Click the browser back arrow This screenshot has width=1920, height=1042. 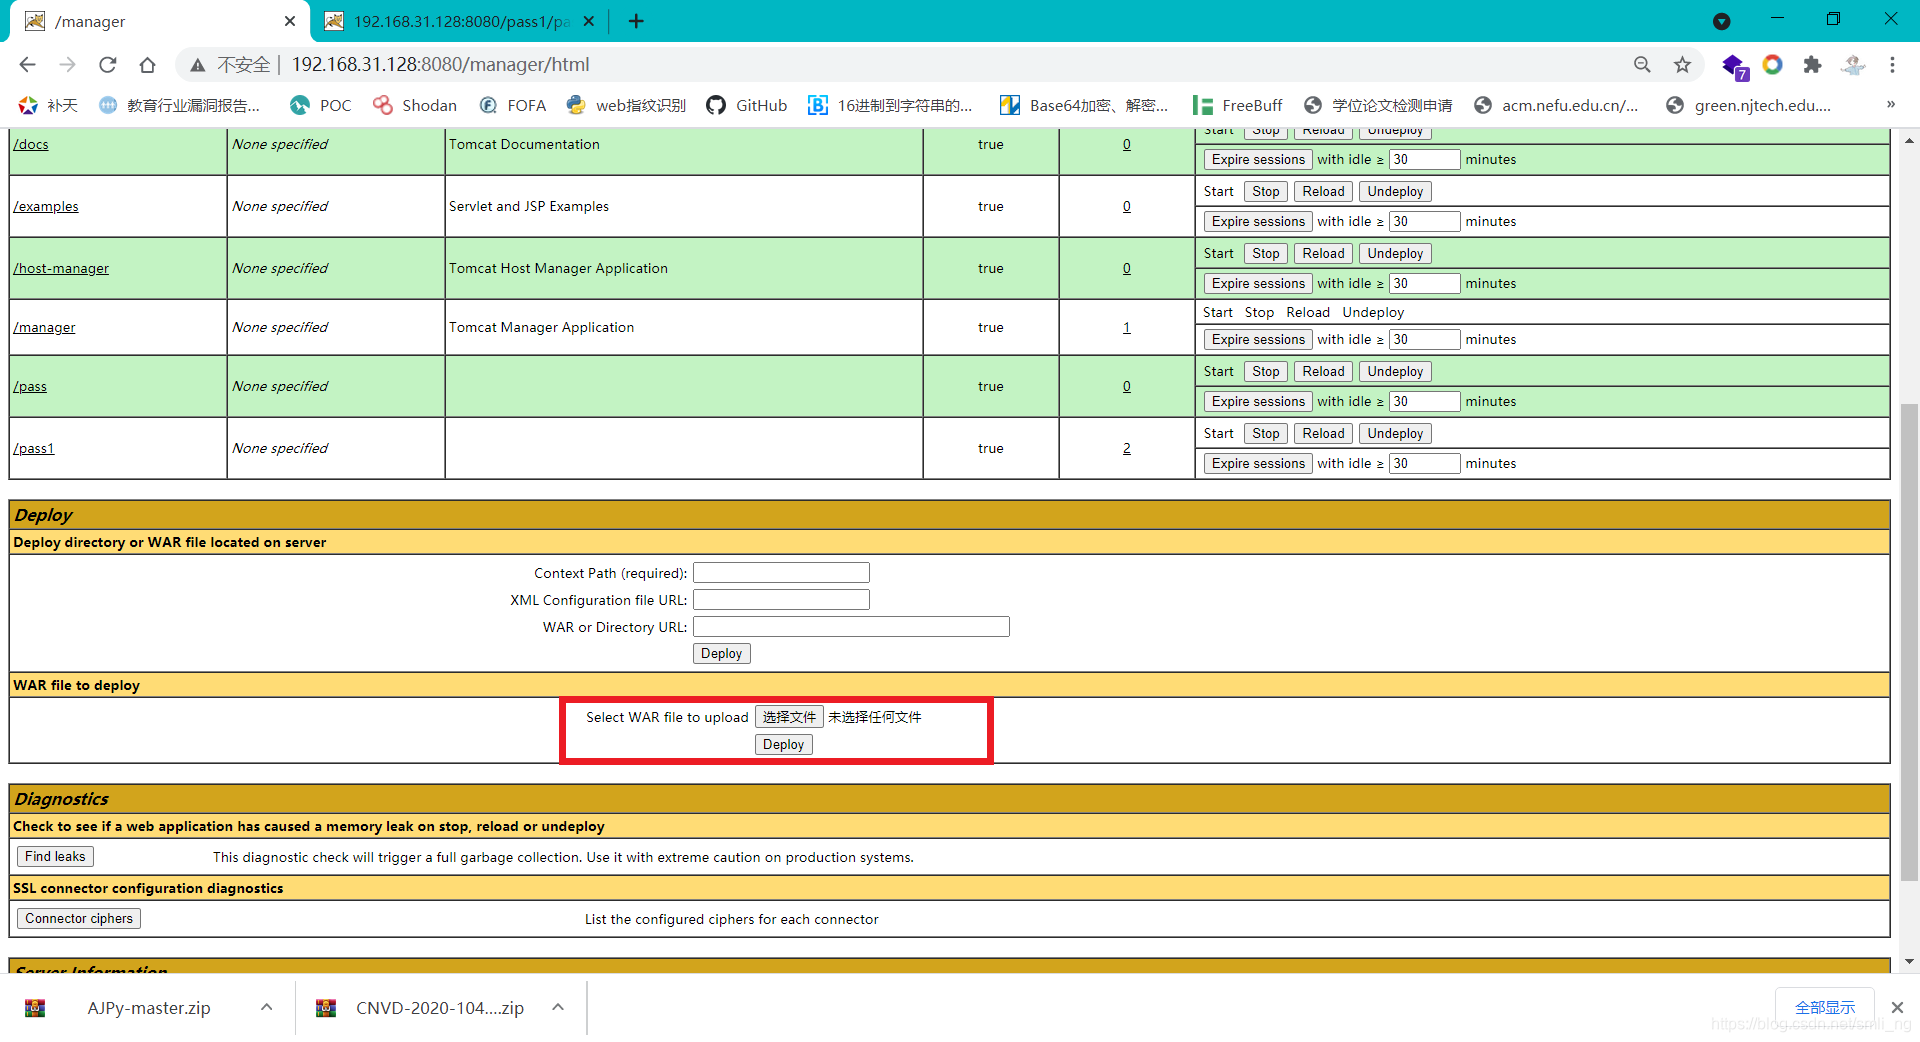tap(28, 65)
